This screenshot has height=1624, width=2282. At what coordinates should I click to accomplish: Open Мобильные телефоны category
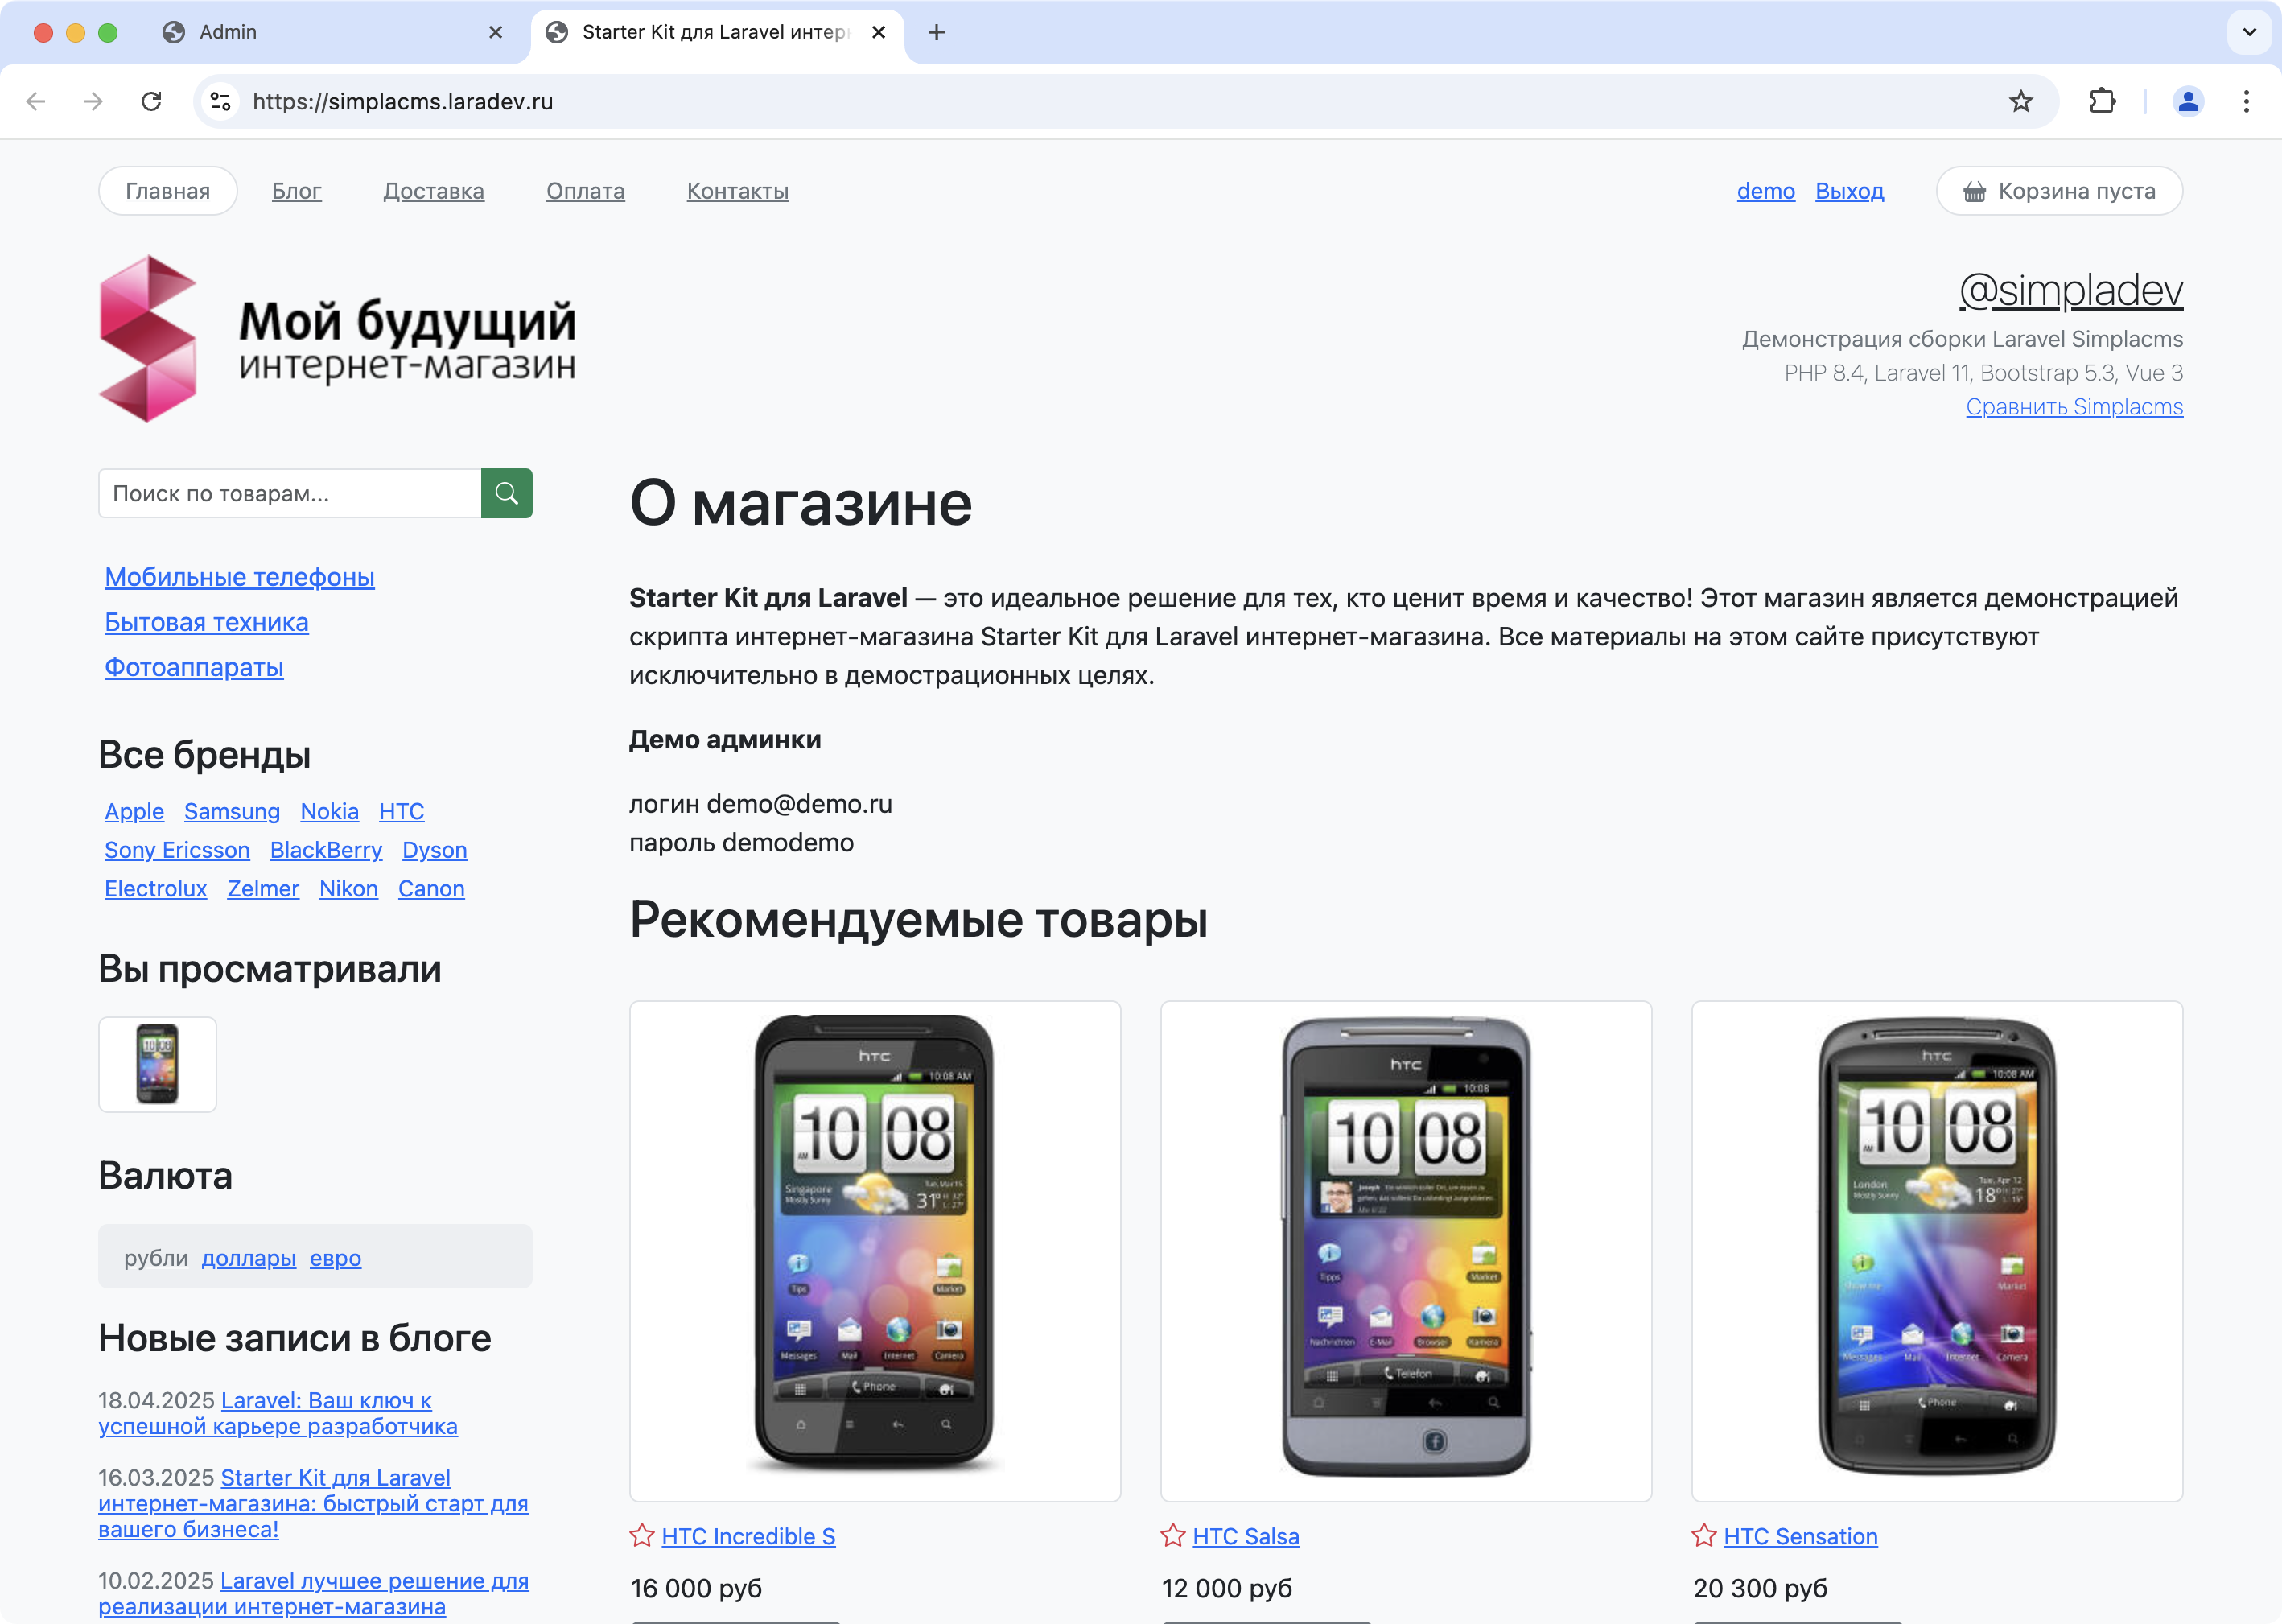point(239,577)
